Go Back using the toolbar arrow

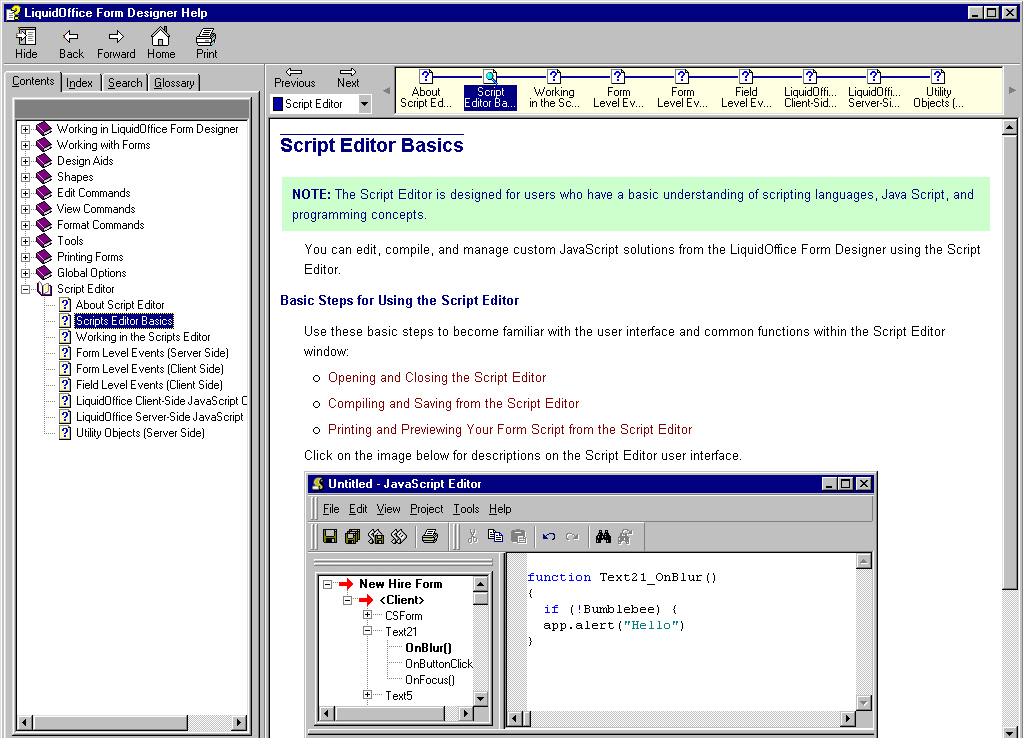[71, 43]
